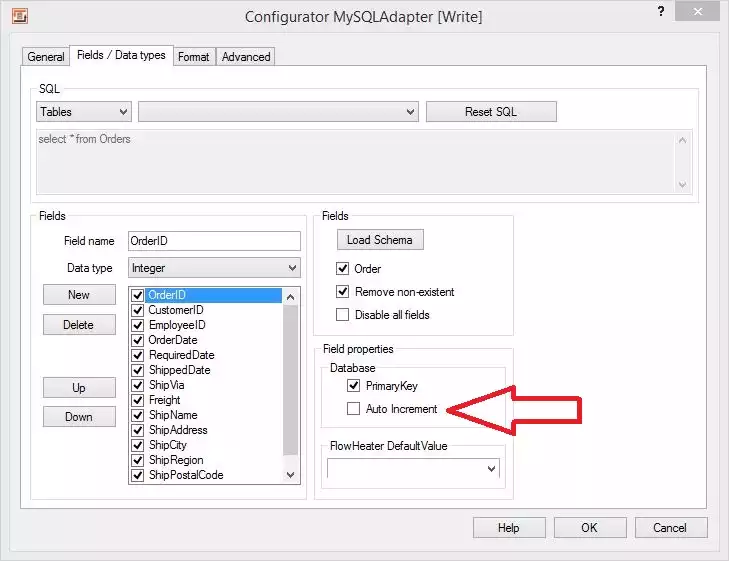Switch to the Format tab
This screenshot has height=561, width=729.
coord(193,57)
